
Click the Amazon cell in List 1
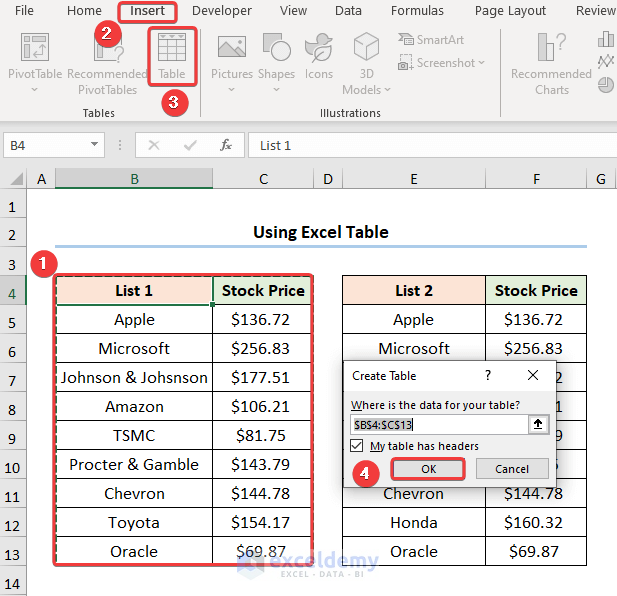click(x=134, y=406)
